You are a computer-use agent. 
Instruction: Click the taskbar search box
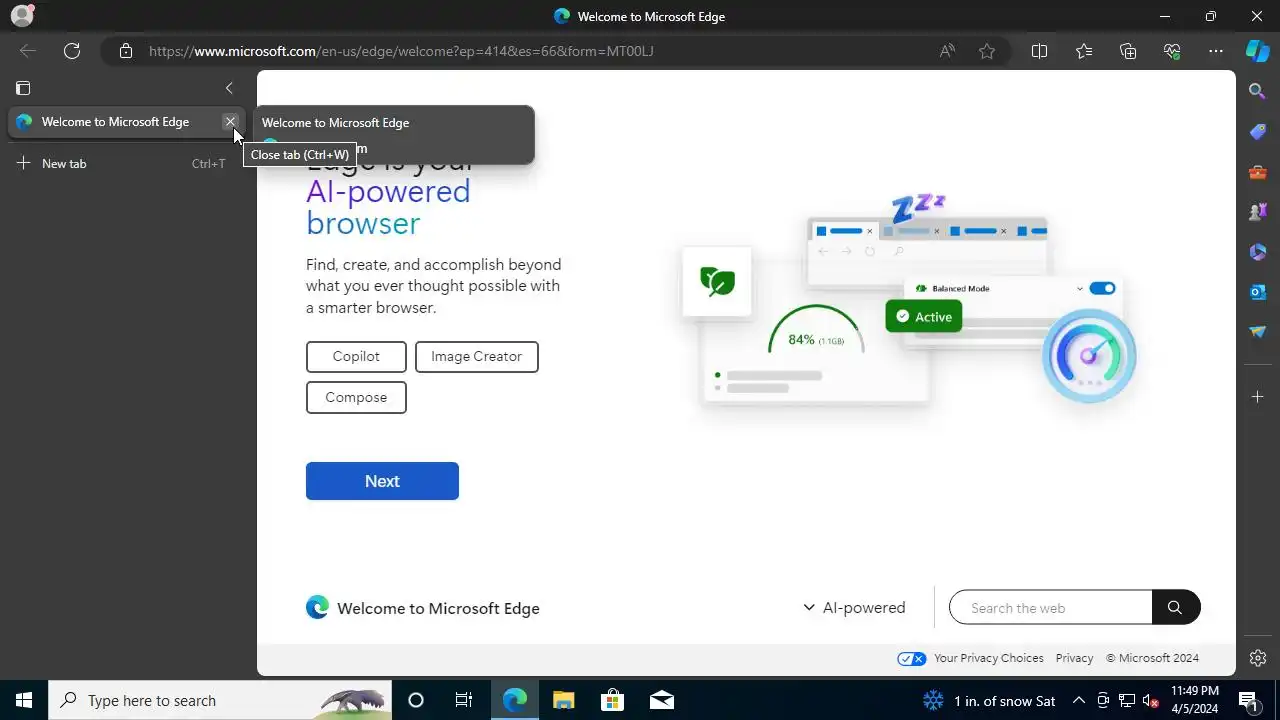click(220, 700)
